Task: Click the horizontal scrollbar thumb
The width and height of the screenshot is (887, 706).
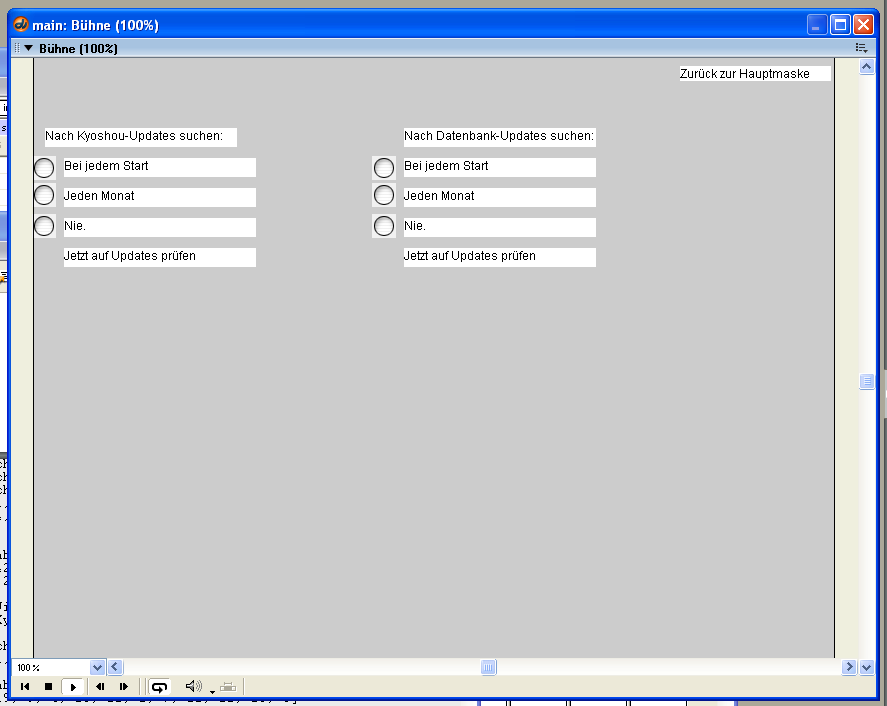Action: (x=488, y=667)
